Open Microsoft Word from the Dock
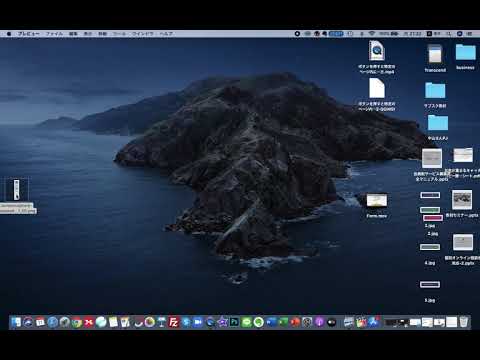480x360 pixels. (271, 322)
